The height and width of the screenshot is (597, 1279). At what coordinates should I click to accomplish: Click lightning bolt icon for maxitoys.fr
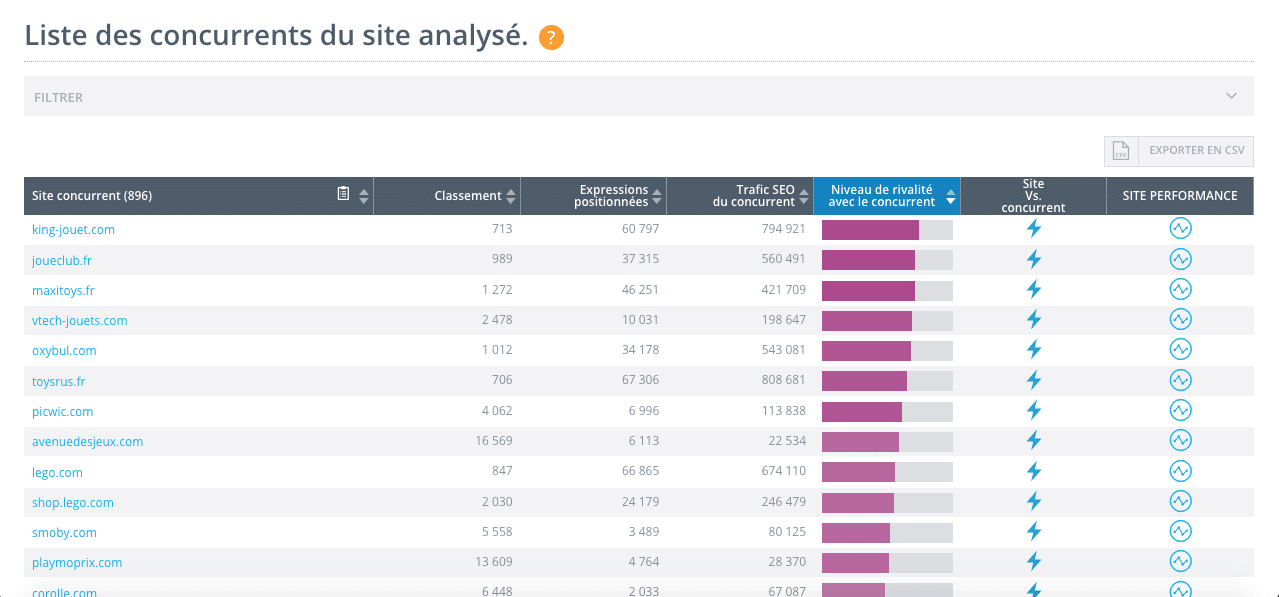[x=1034, y=290]
